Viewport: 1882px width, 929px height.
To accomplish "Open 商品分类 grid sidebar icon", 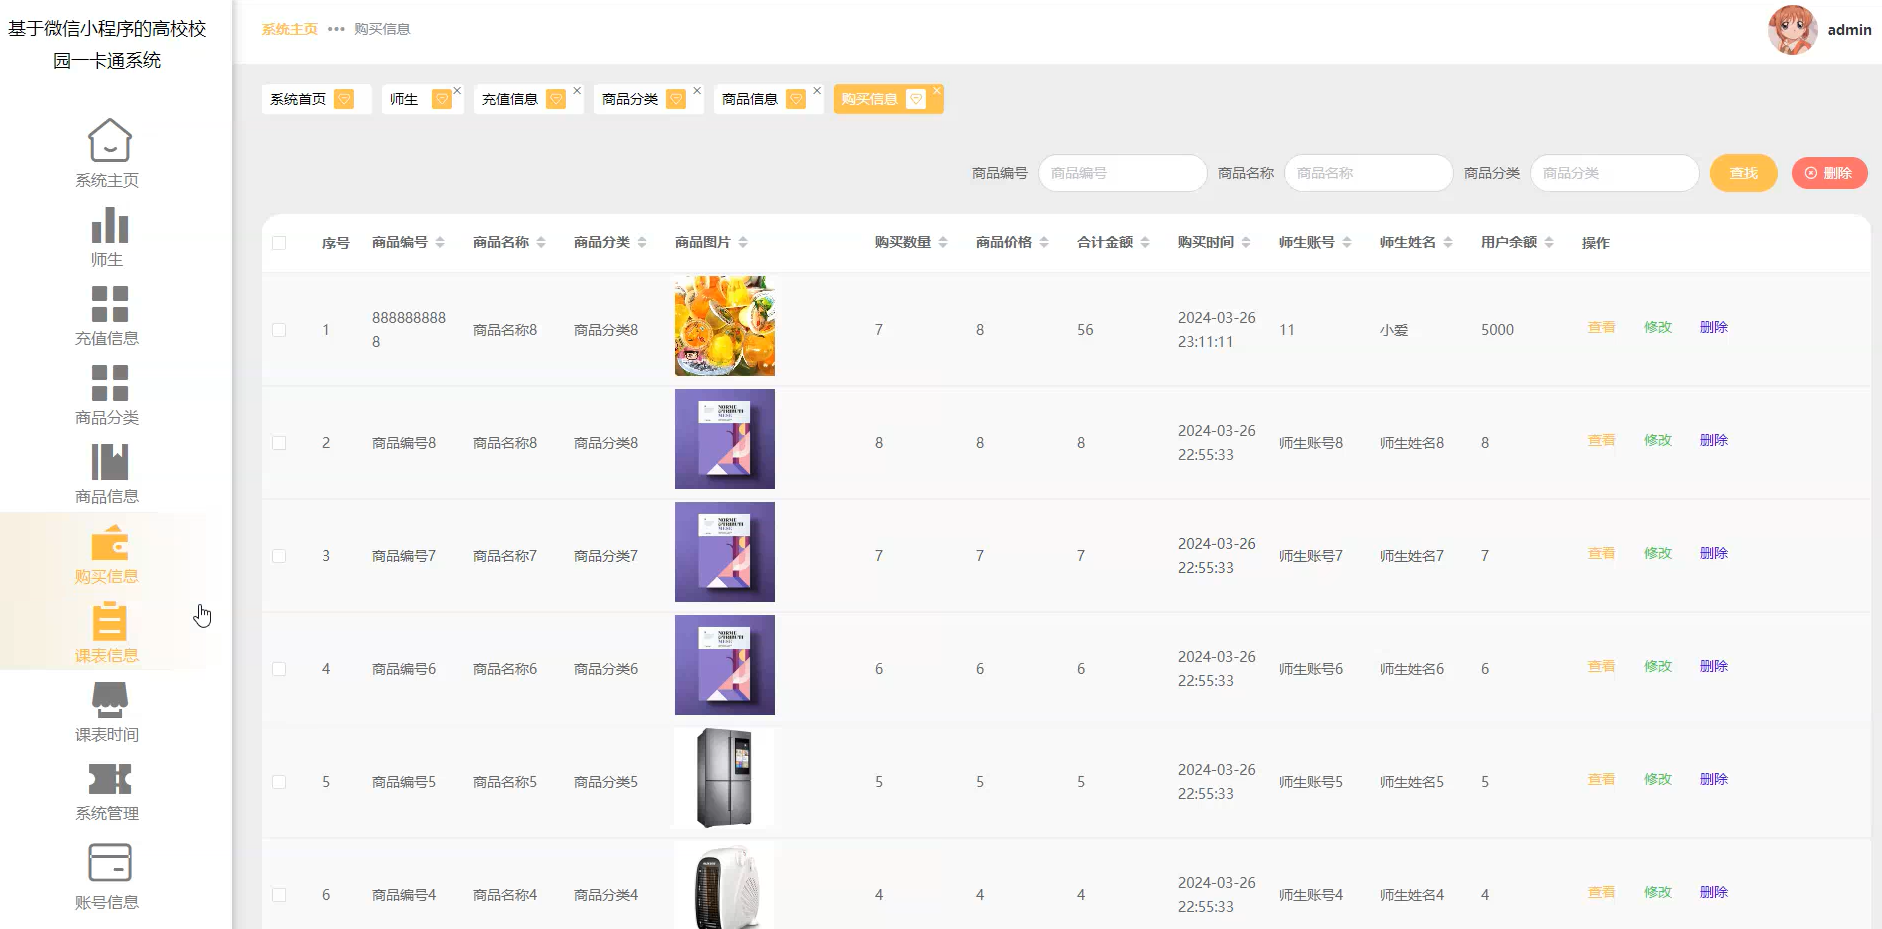I will (109, 383).
